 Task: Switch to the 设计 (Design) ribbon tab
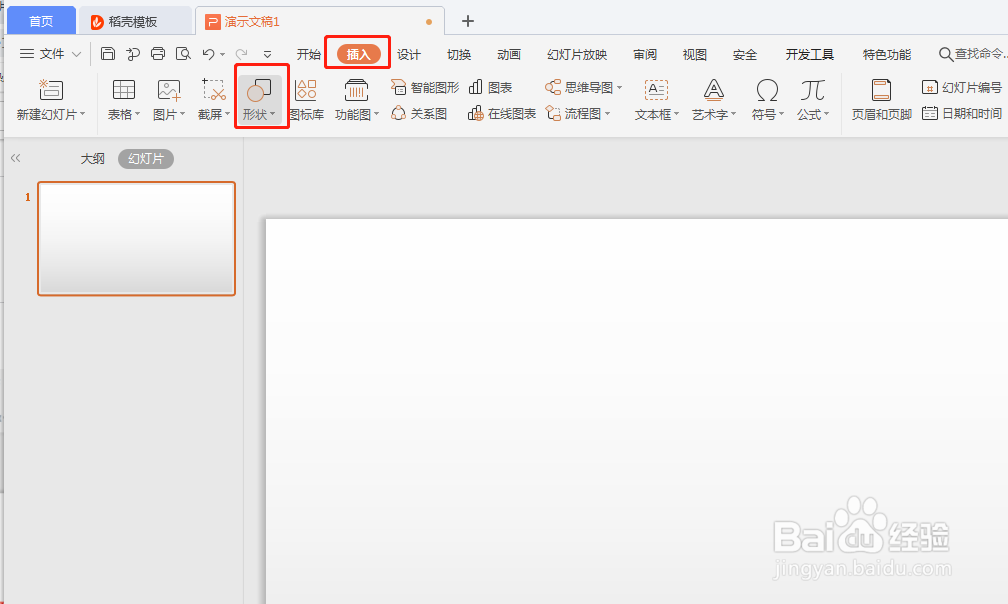click(408, 54)
